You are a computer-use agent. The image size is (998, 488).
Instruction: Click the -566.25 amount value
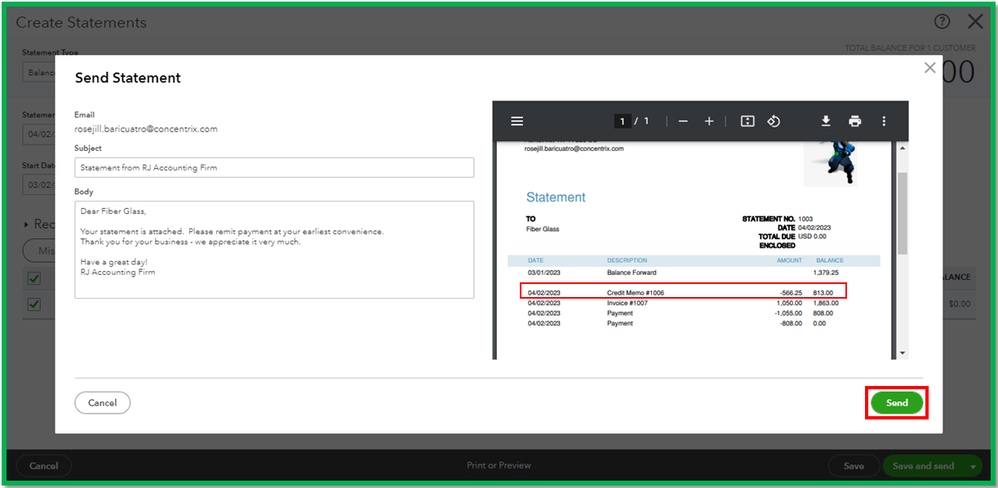click(x=791, y=293)
